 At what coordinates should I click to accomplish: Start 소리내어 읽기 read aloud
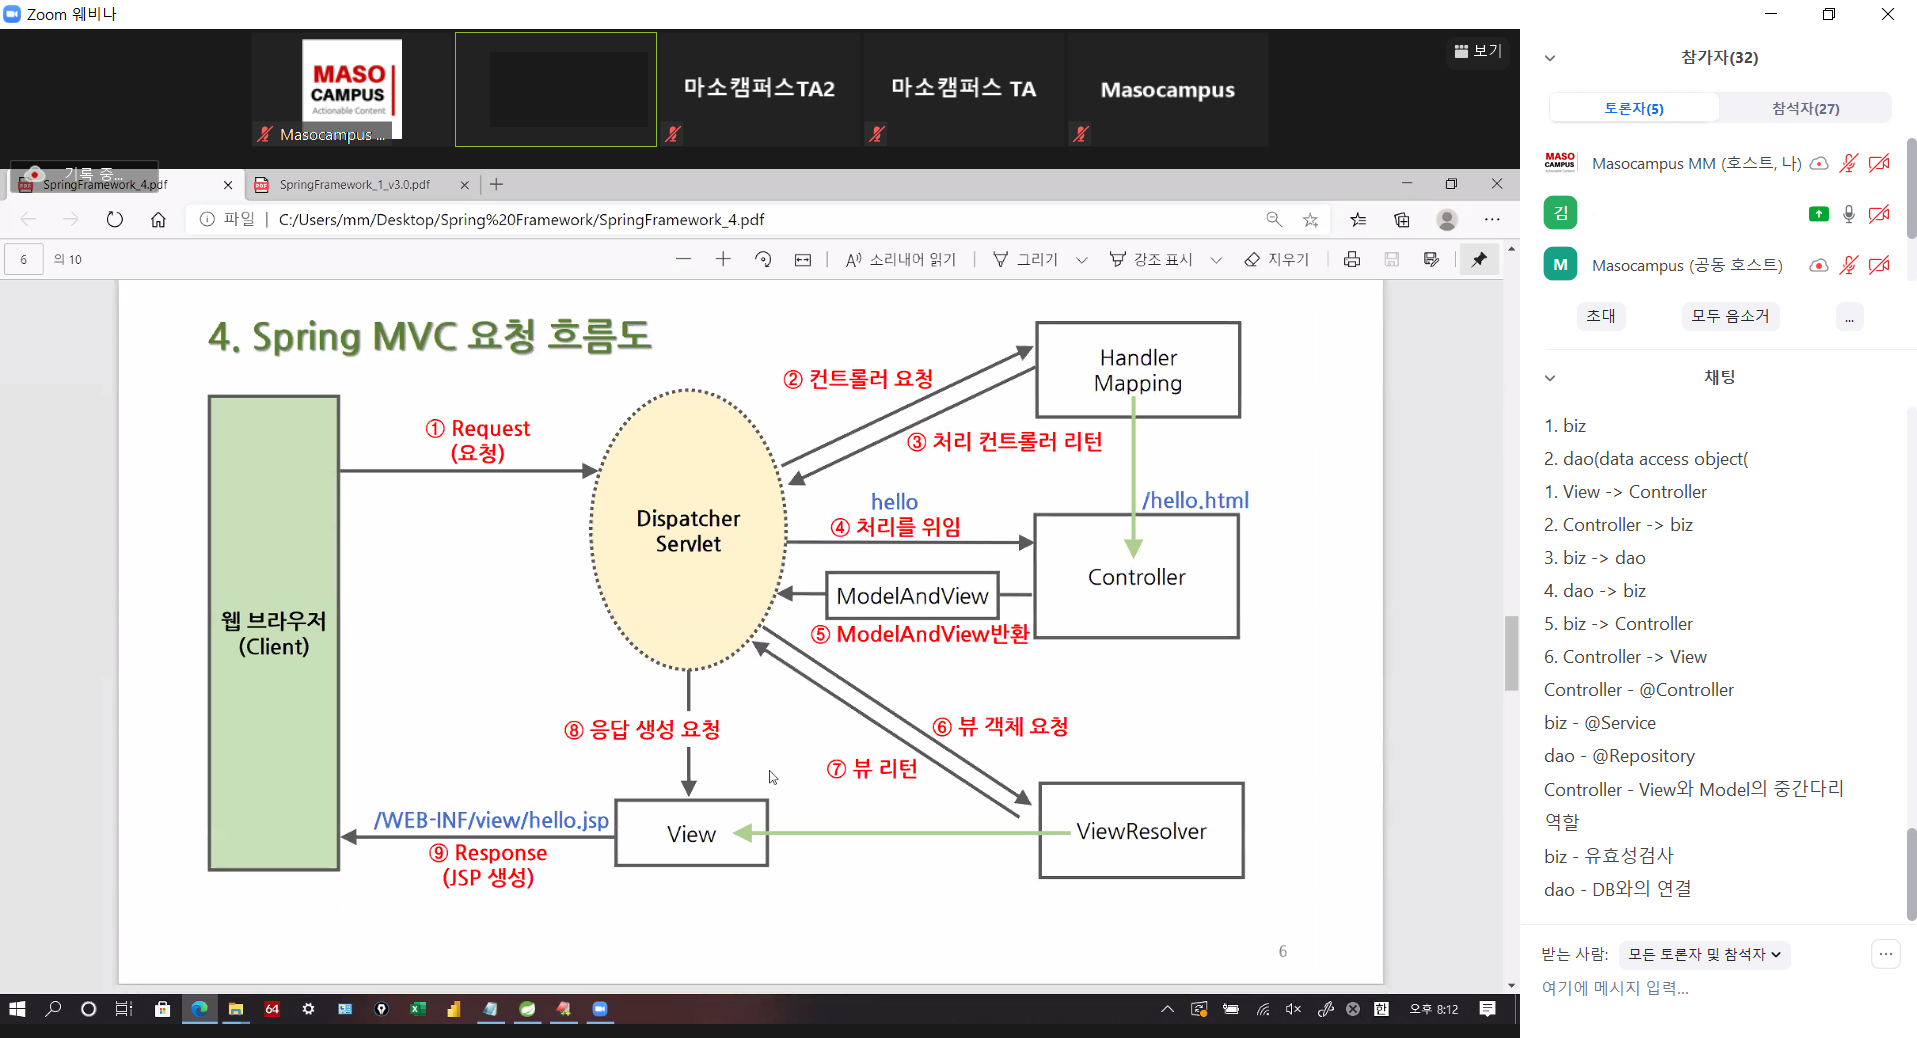click(x=901, y=260)
